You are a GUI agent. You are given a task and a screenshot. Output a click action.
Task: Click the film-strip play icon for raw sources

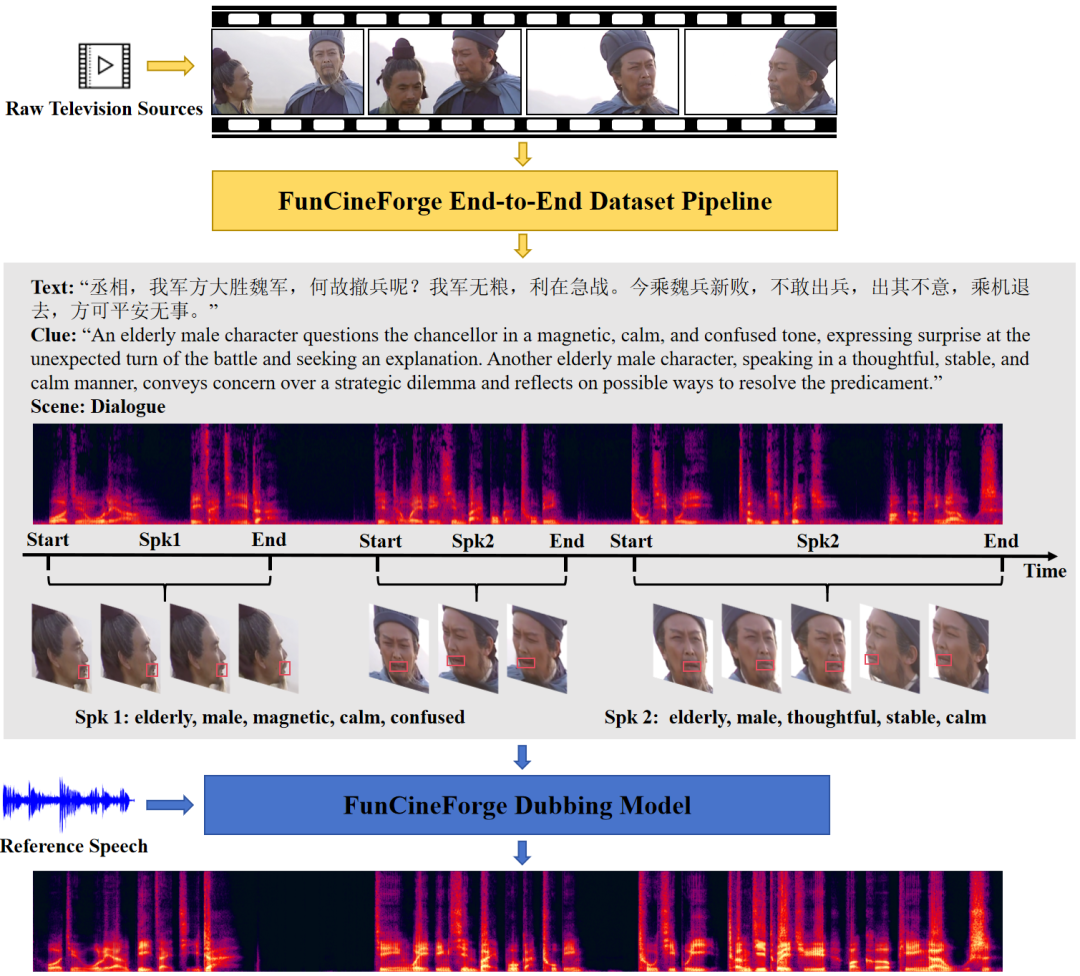click(105, 65)
